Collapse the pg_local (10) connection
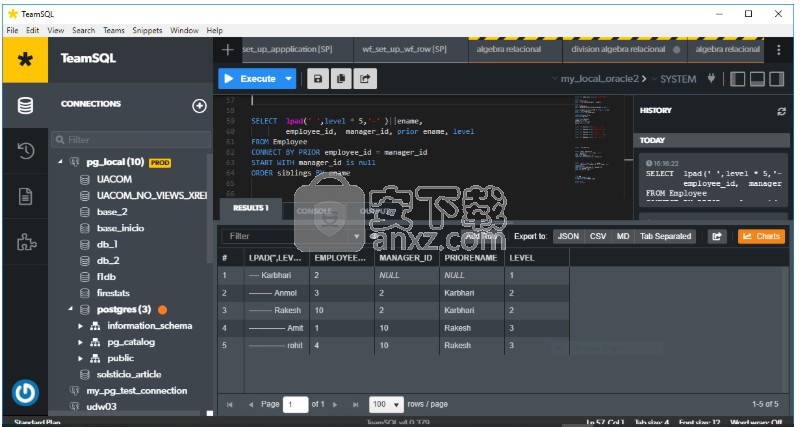This screenshot has height=427, width=805. coord(61,162)
